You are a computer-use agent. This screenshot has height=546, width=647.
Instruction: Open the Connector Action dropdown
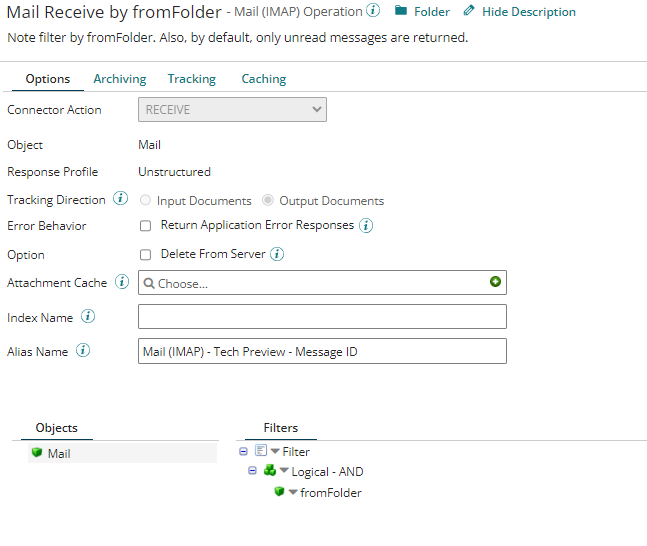point(232,110)
